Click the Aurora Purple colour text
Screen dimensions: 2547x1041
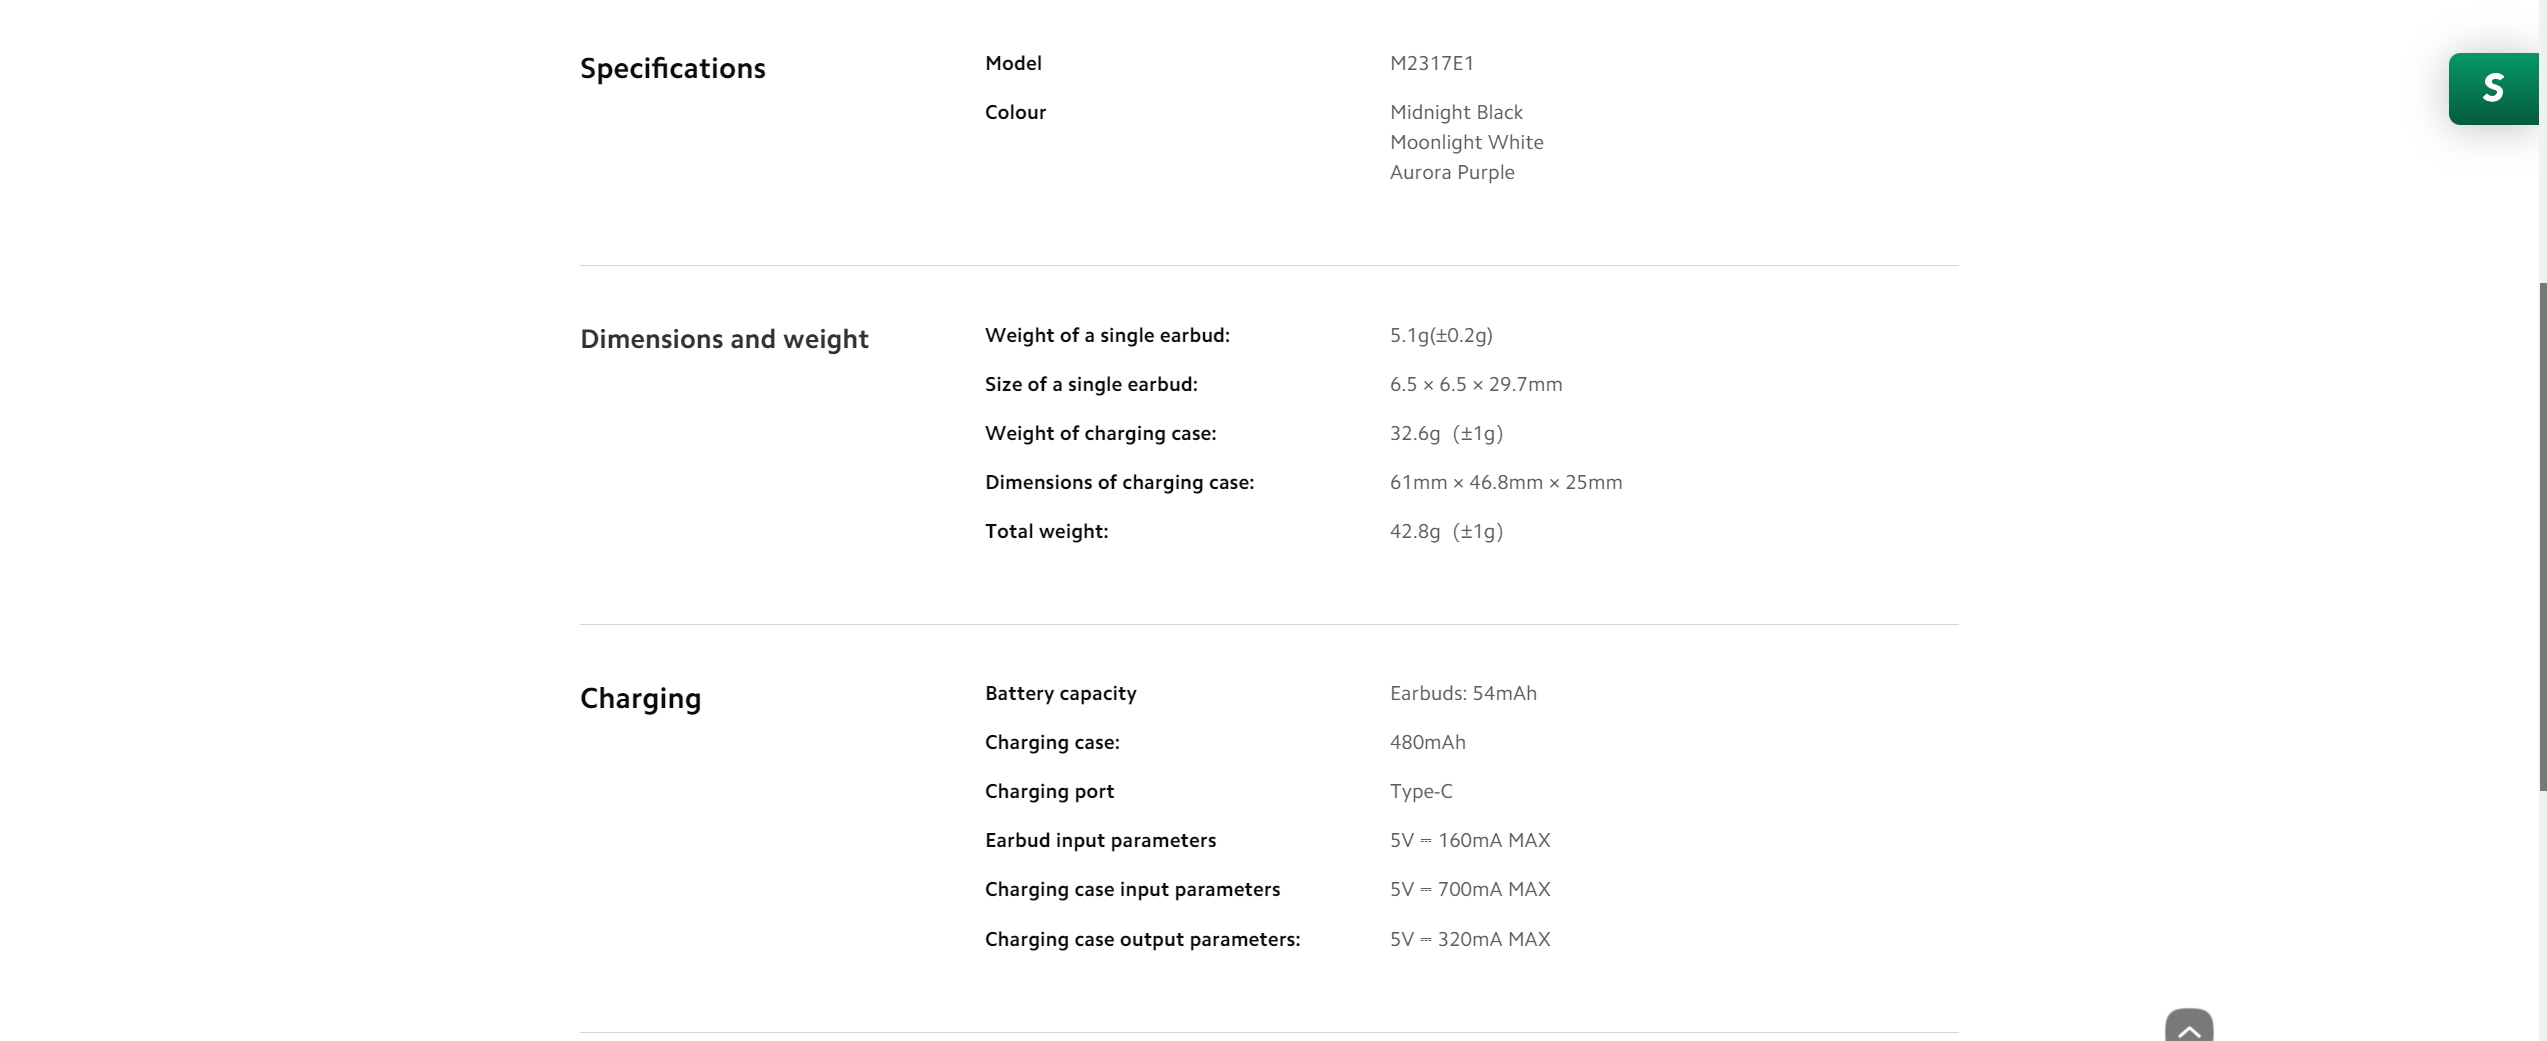click(x=1452, y=172)
